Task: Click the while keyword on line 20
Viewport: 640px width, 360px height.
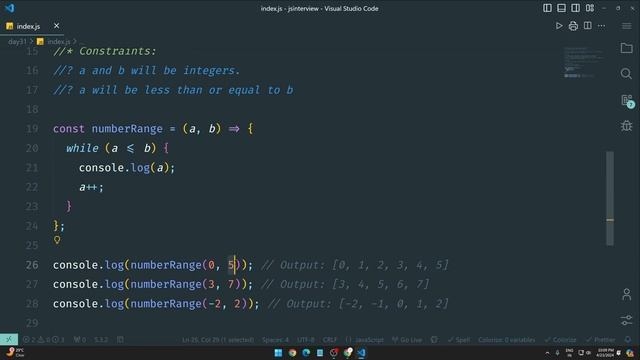Action: tap(82, 148)
